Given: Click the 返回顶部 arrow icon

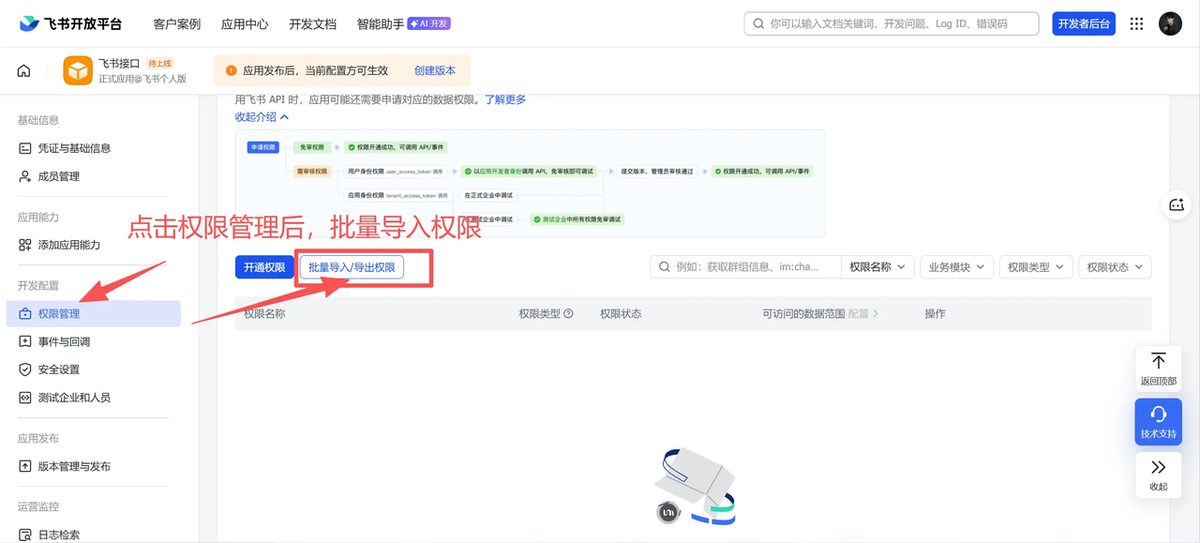Looking at the screenshot, I should click(x=1158, y=361).
